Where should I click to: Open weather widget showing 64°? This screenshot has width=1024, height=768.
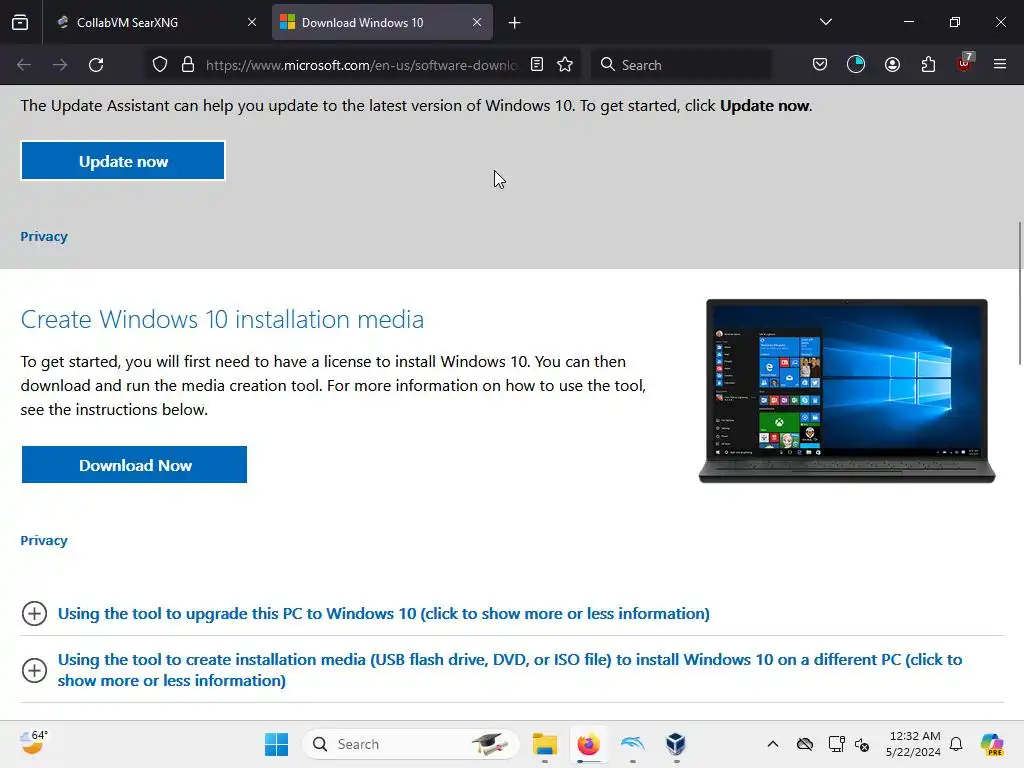tap(33, 743)
